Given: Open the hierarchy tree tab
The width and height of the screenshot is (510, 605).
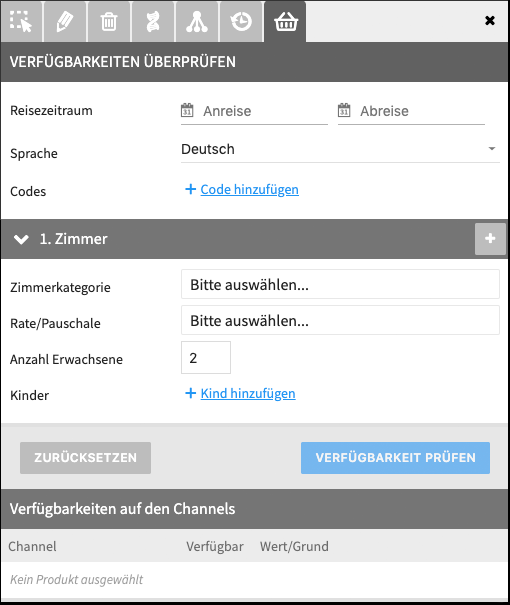Looking at the screenshot, I should pos(197,21).
